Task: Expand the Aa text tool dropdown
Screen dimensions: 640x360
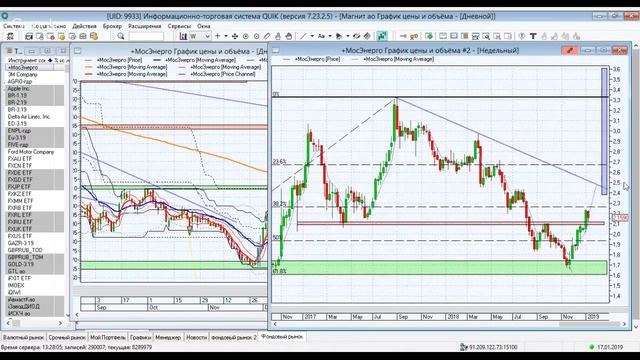Action: 330,36
